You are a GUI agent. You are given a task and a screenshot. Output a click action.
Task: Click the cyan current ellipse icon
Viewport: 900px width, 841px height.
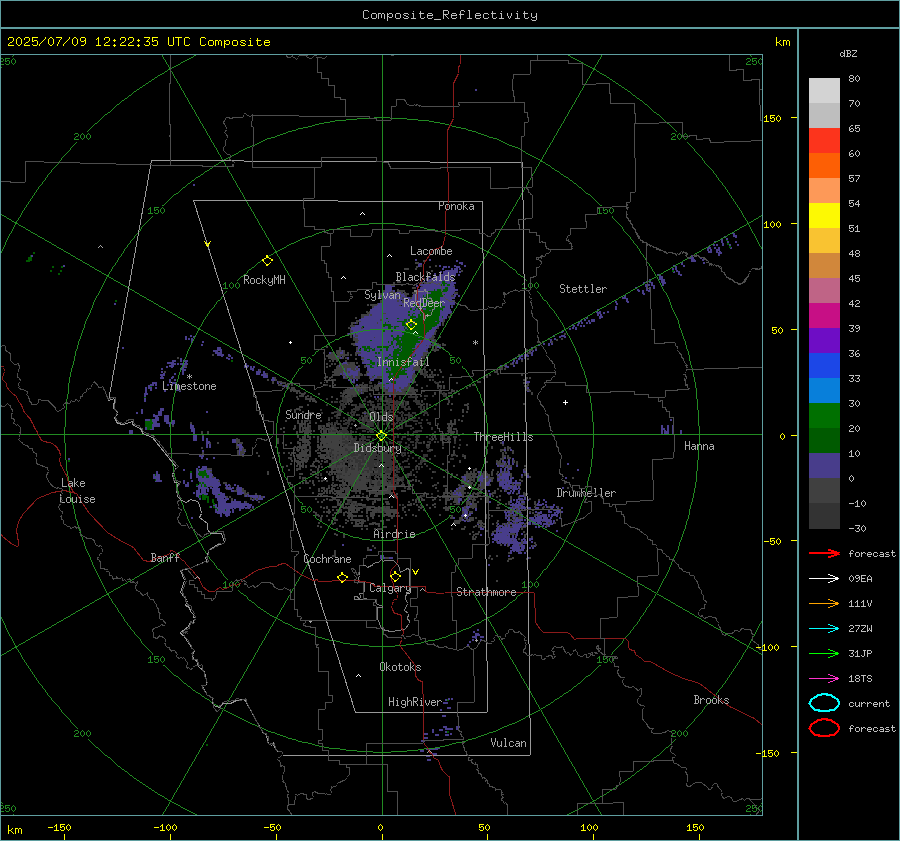click(824, 703)
